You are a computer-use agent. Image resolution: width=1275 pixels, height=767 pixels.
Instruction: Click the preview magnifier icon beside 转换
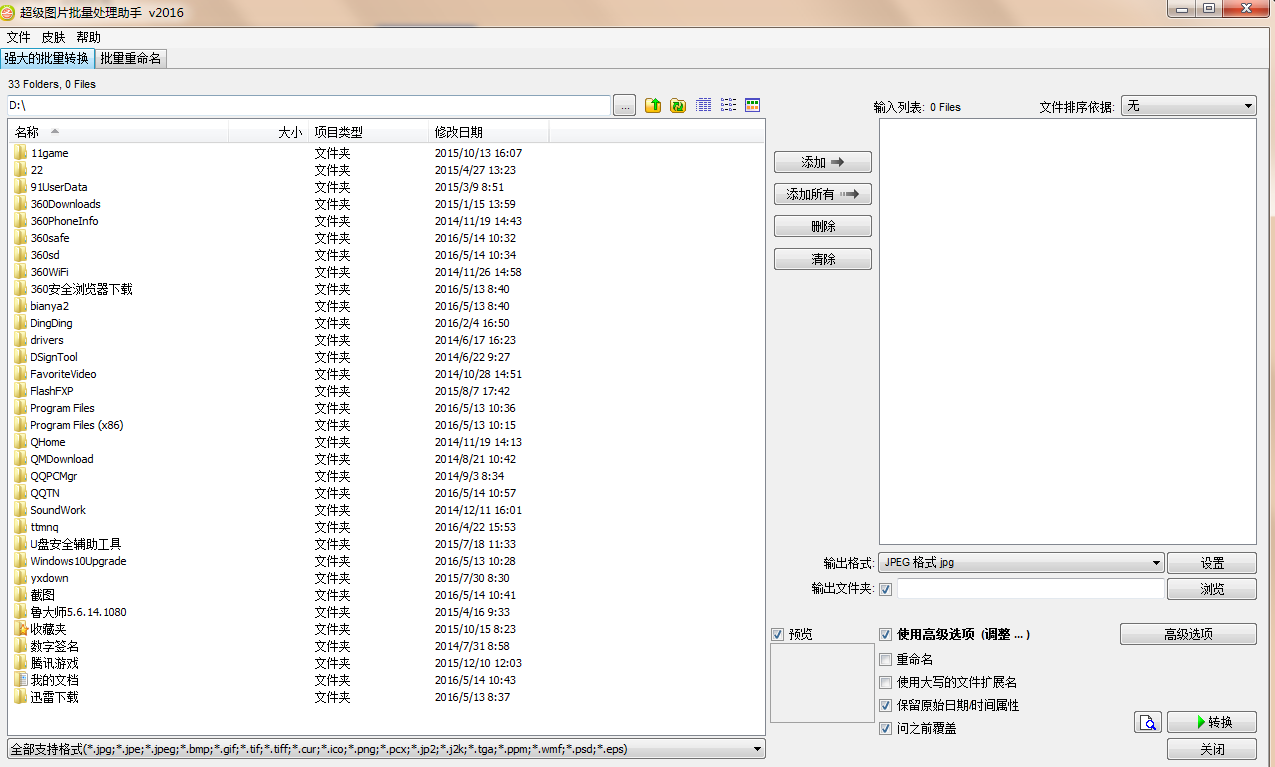1147,722
